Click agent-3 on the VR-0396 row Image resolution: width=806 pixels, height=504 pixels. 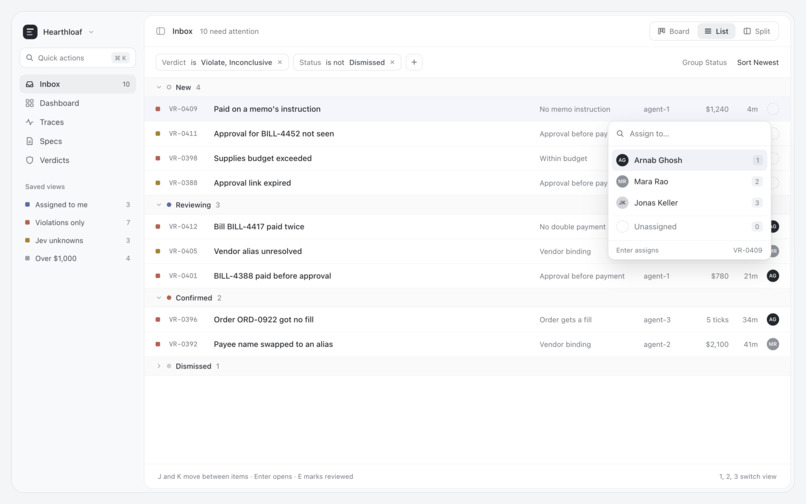coord(657,320)
